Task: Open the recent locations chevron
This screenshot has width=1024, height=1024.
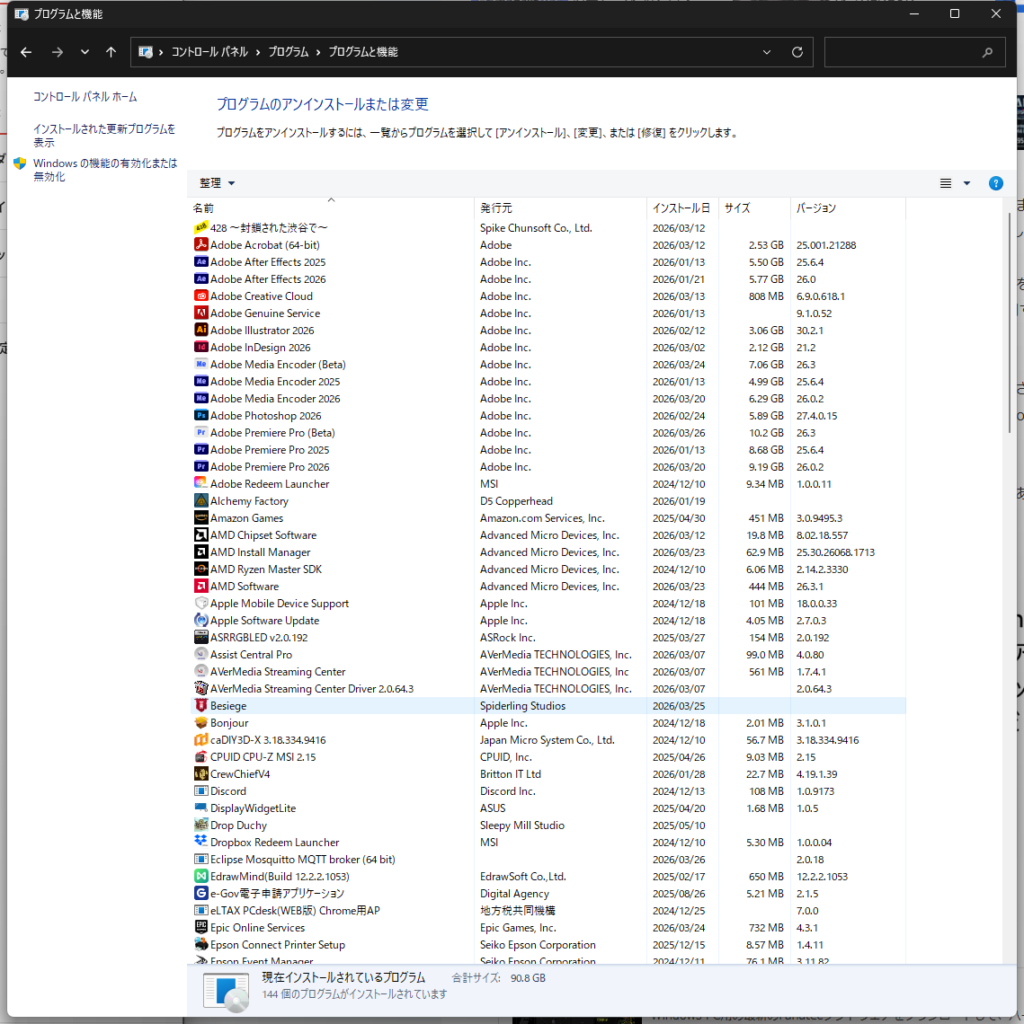Action: pyautogui.click(x=84, y=52)
